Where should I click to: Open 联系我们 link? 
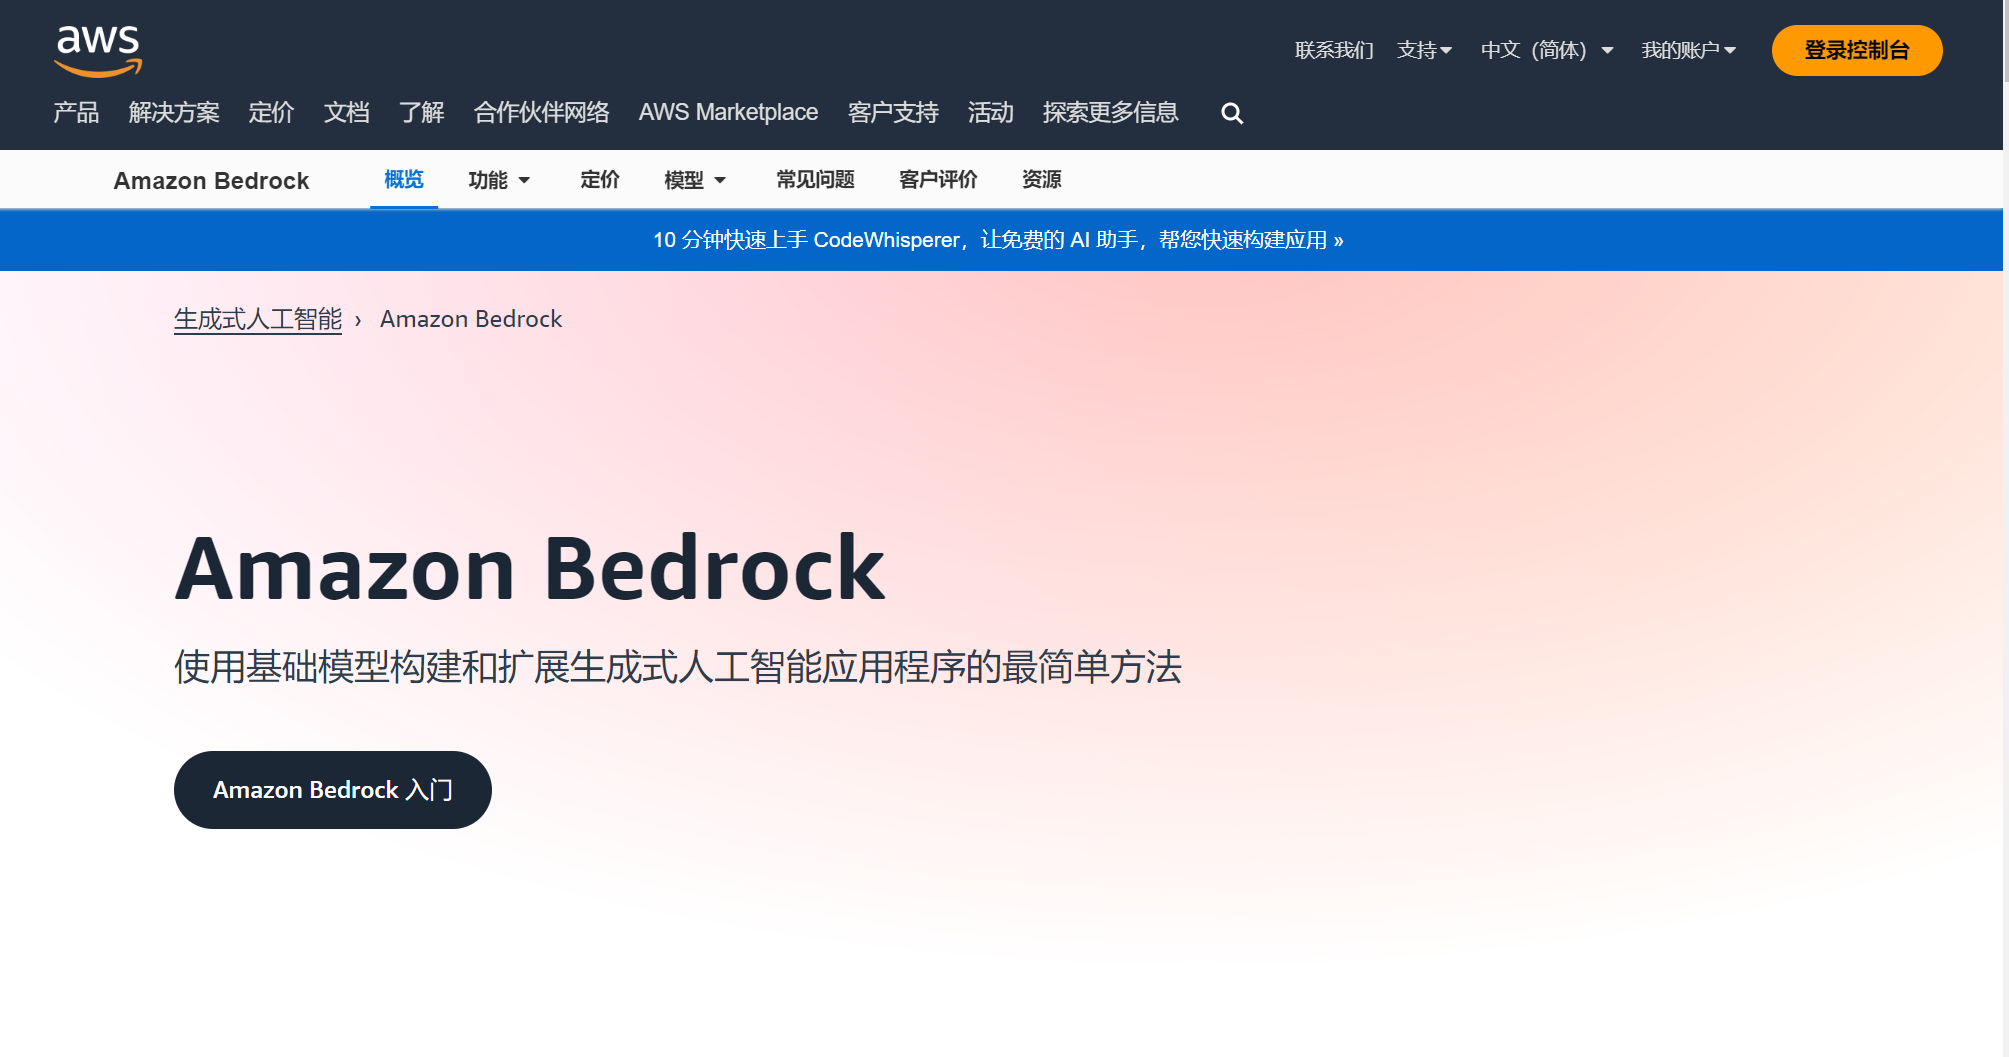1334,50
